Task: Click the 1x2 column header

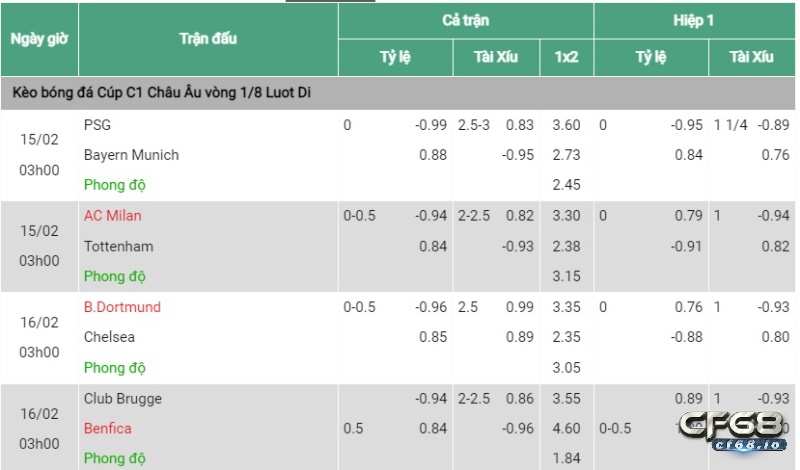Action: 566,57
